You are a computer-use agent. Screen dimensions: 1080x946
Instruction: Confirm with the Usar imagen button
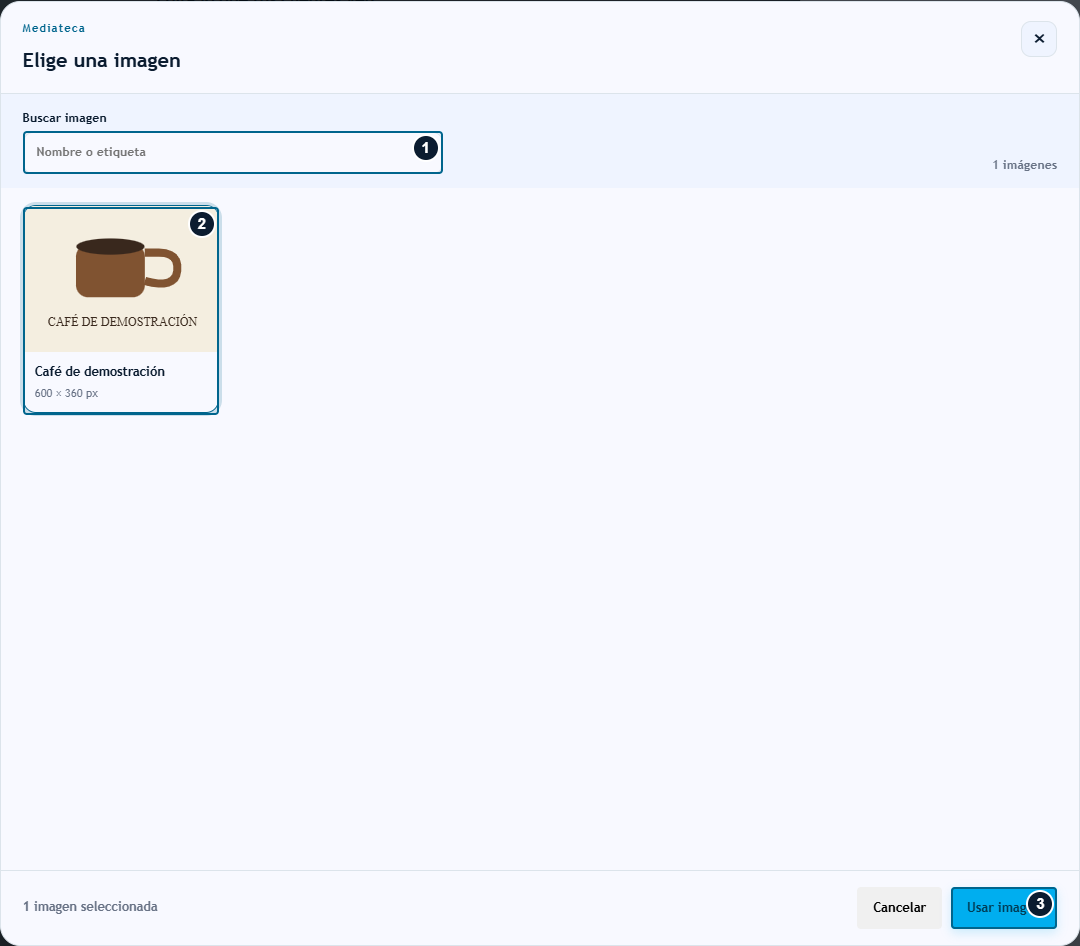[x=1004, y=907]
